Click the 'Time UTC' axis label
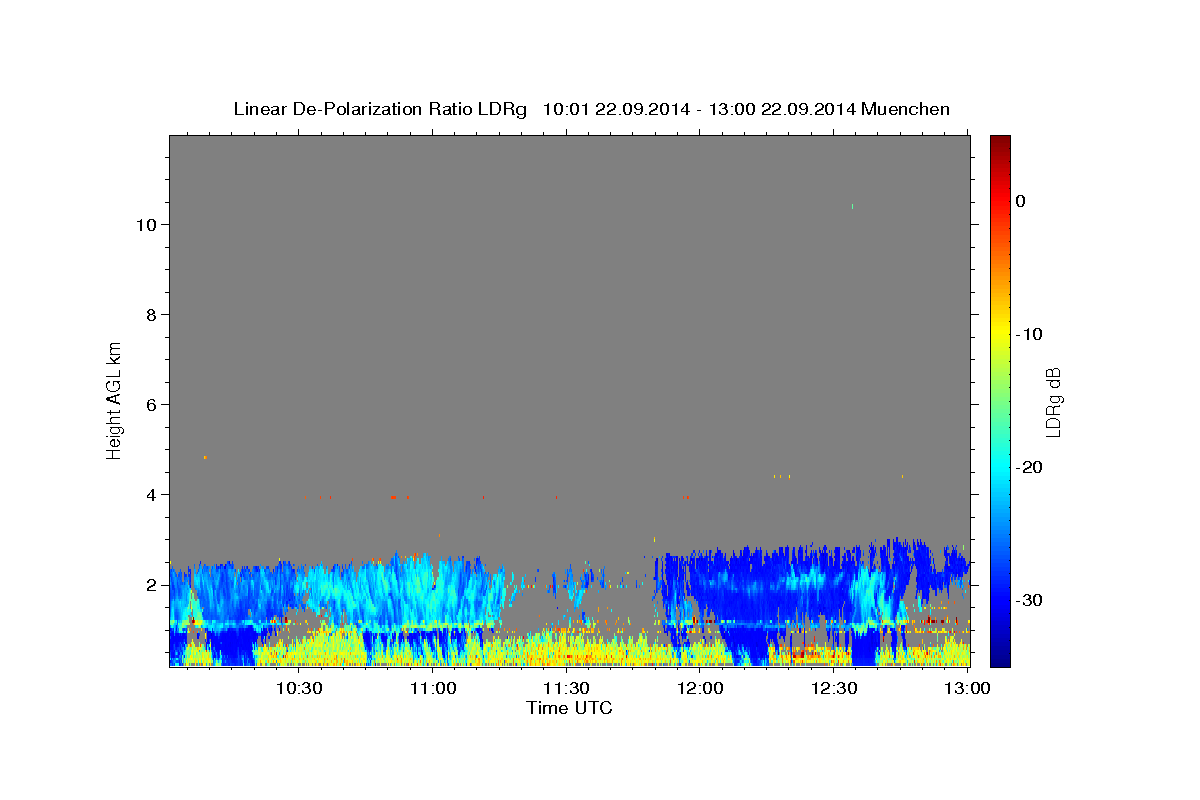The height and width of the screenshot is (800, 1200). coord(569,708)
